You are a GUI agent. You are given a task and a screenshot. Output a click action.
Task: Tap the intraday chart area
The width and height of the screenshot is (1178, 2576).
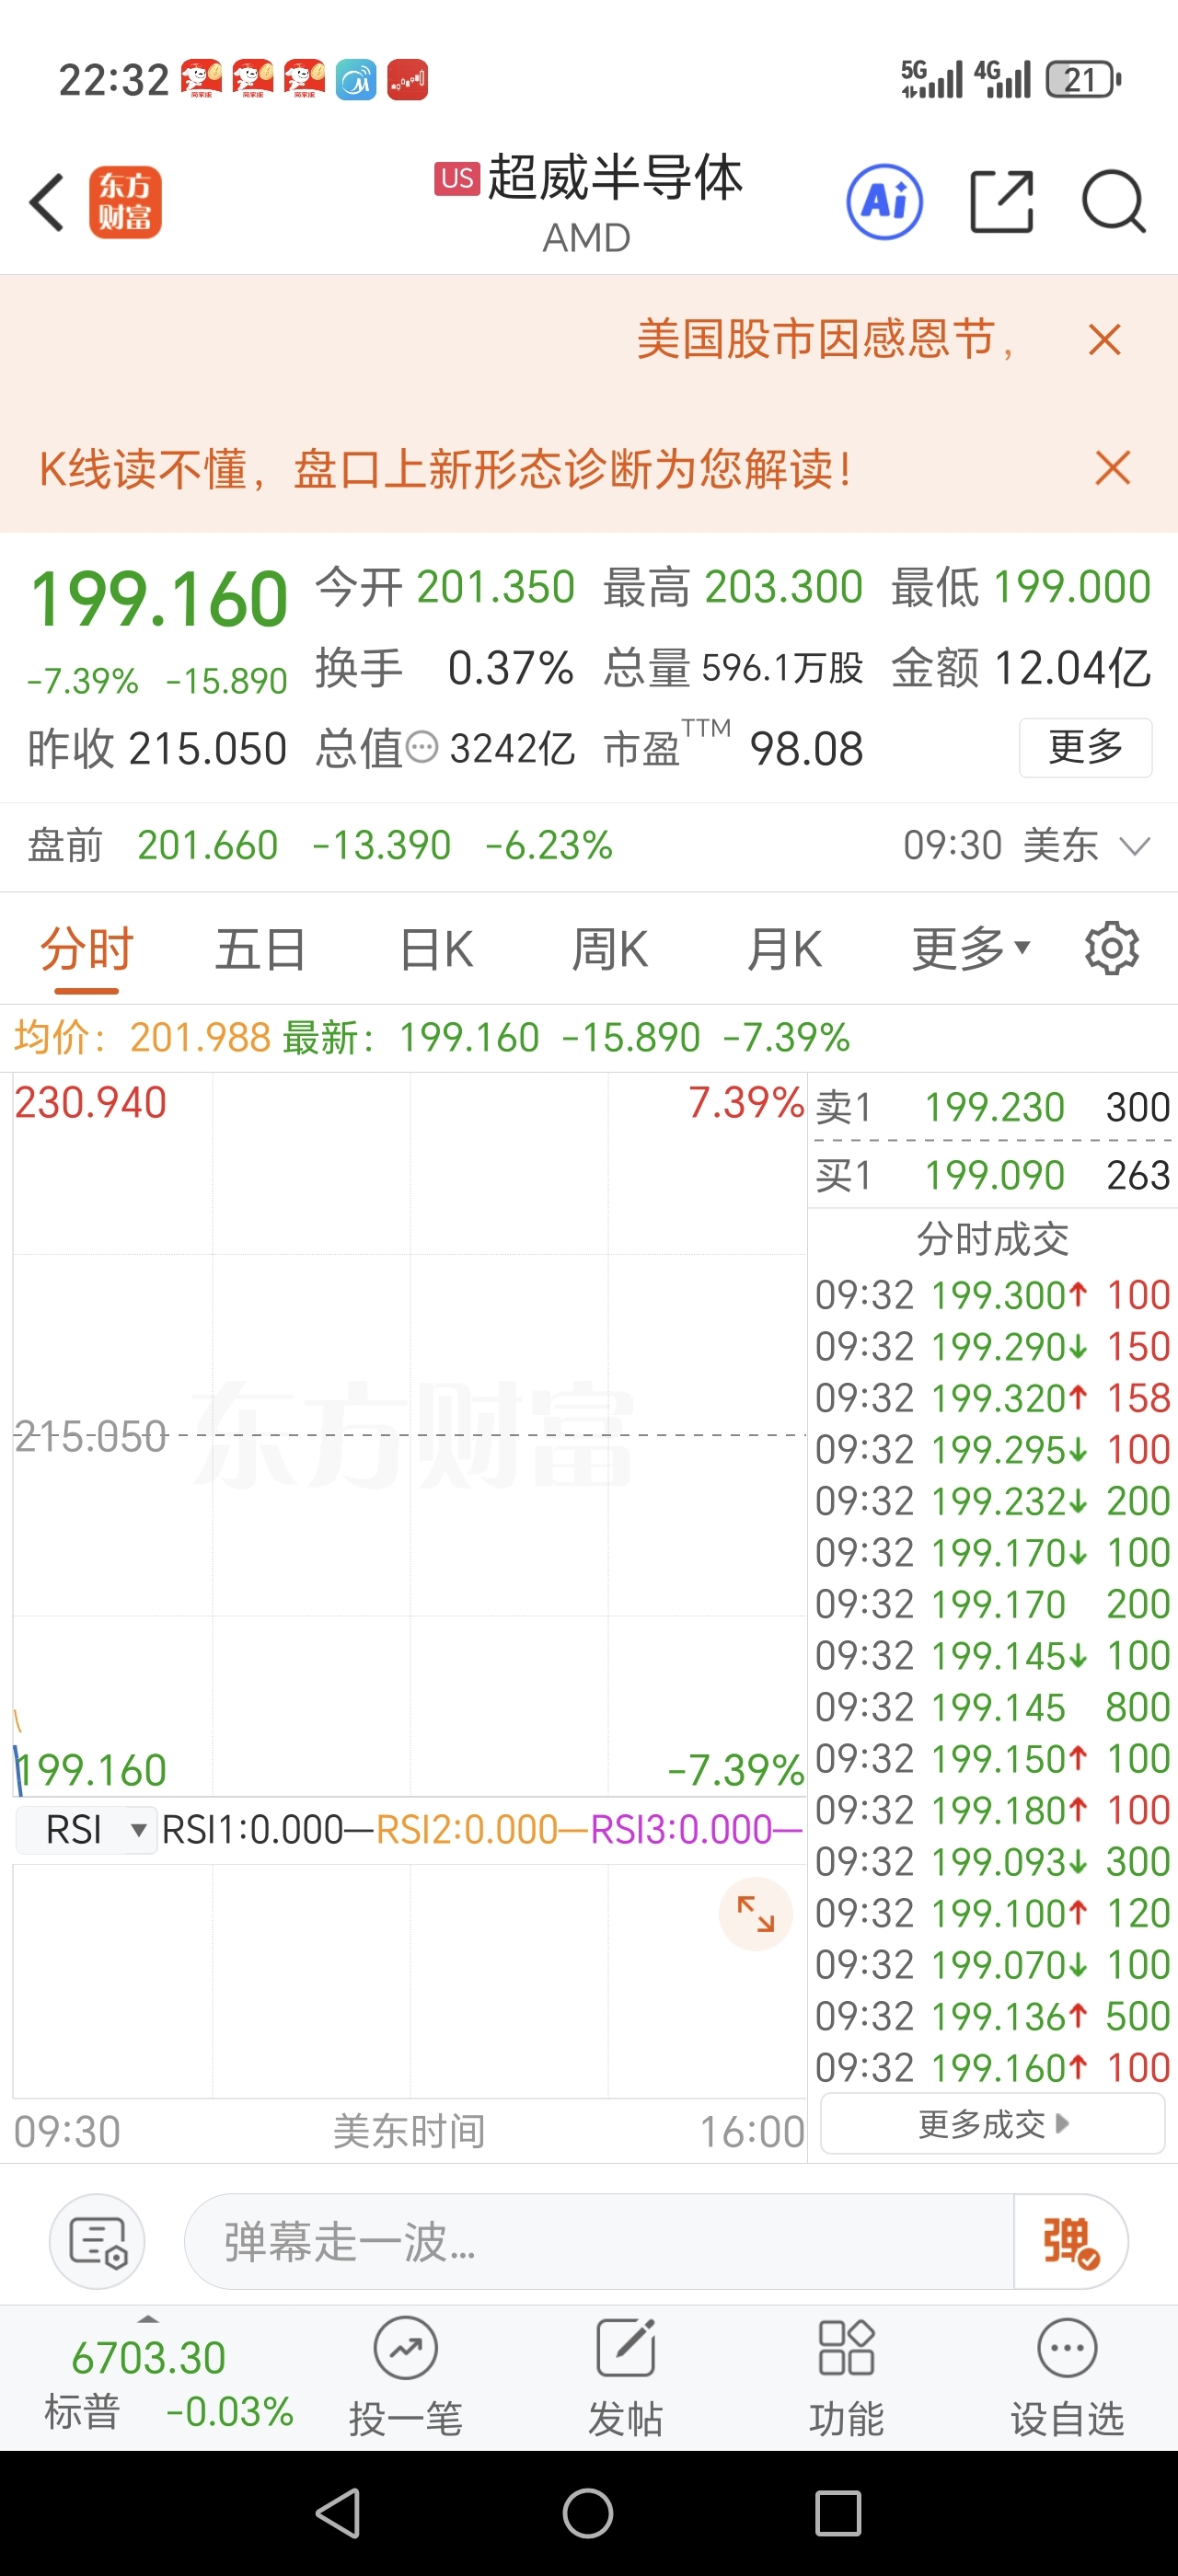(409, 1435)
